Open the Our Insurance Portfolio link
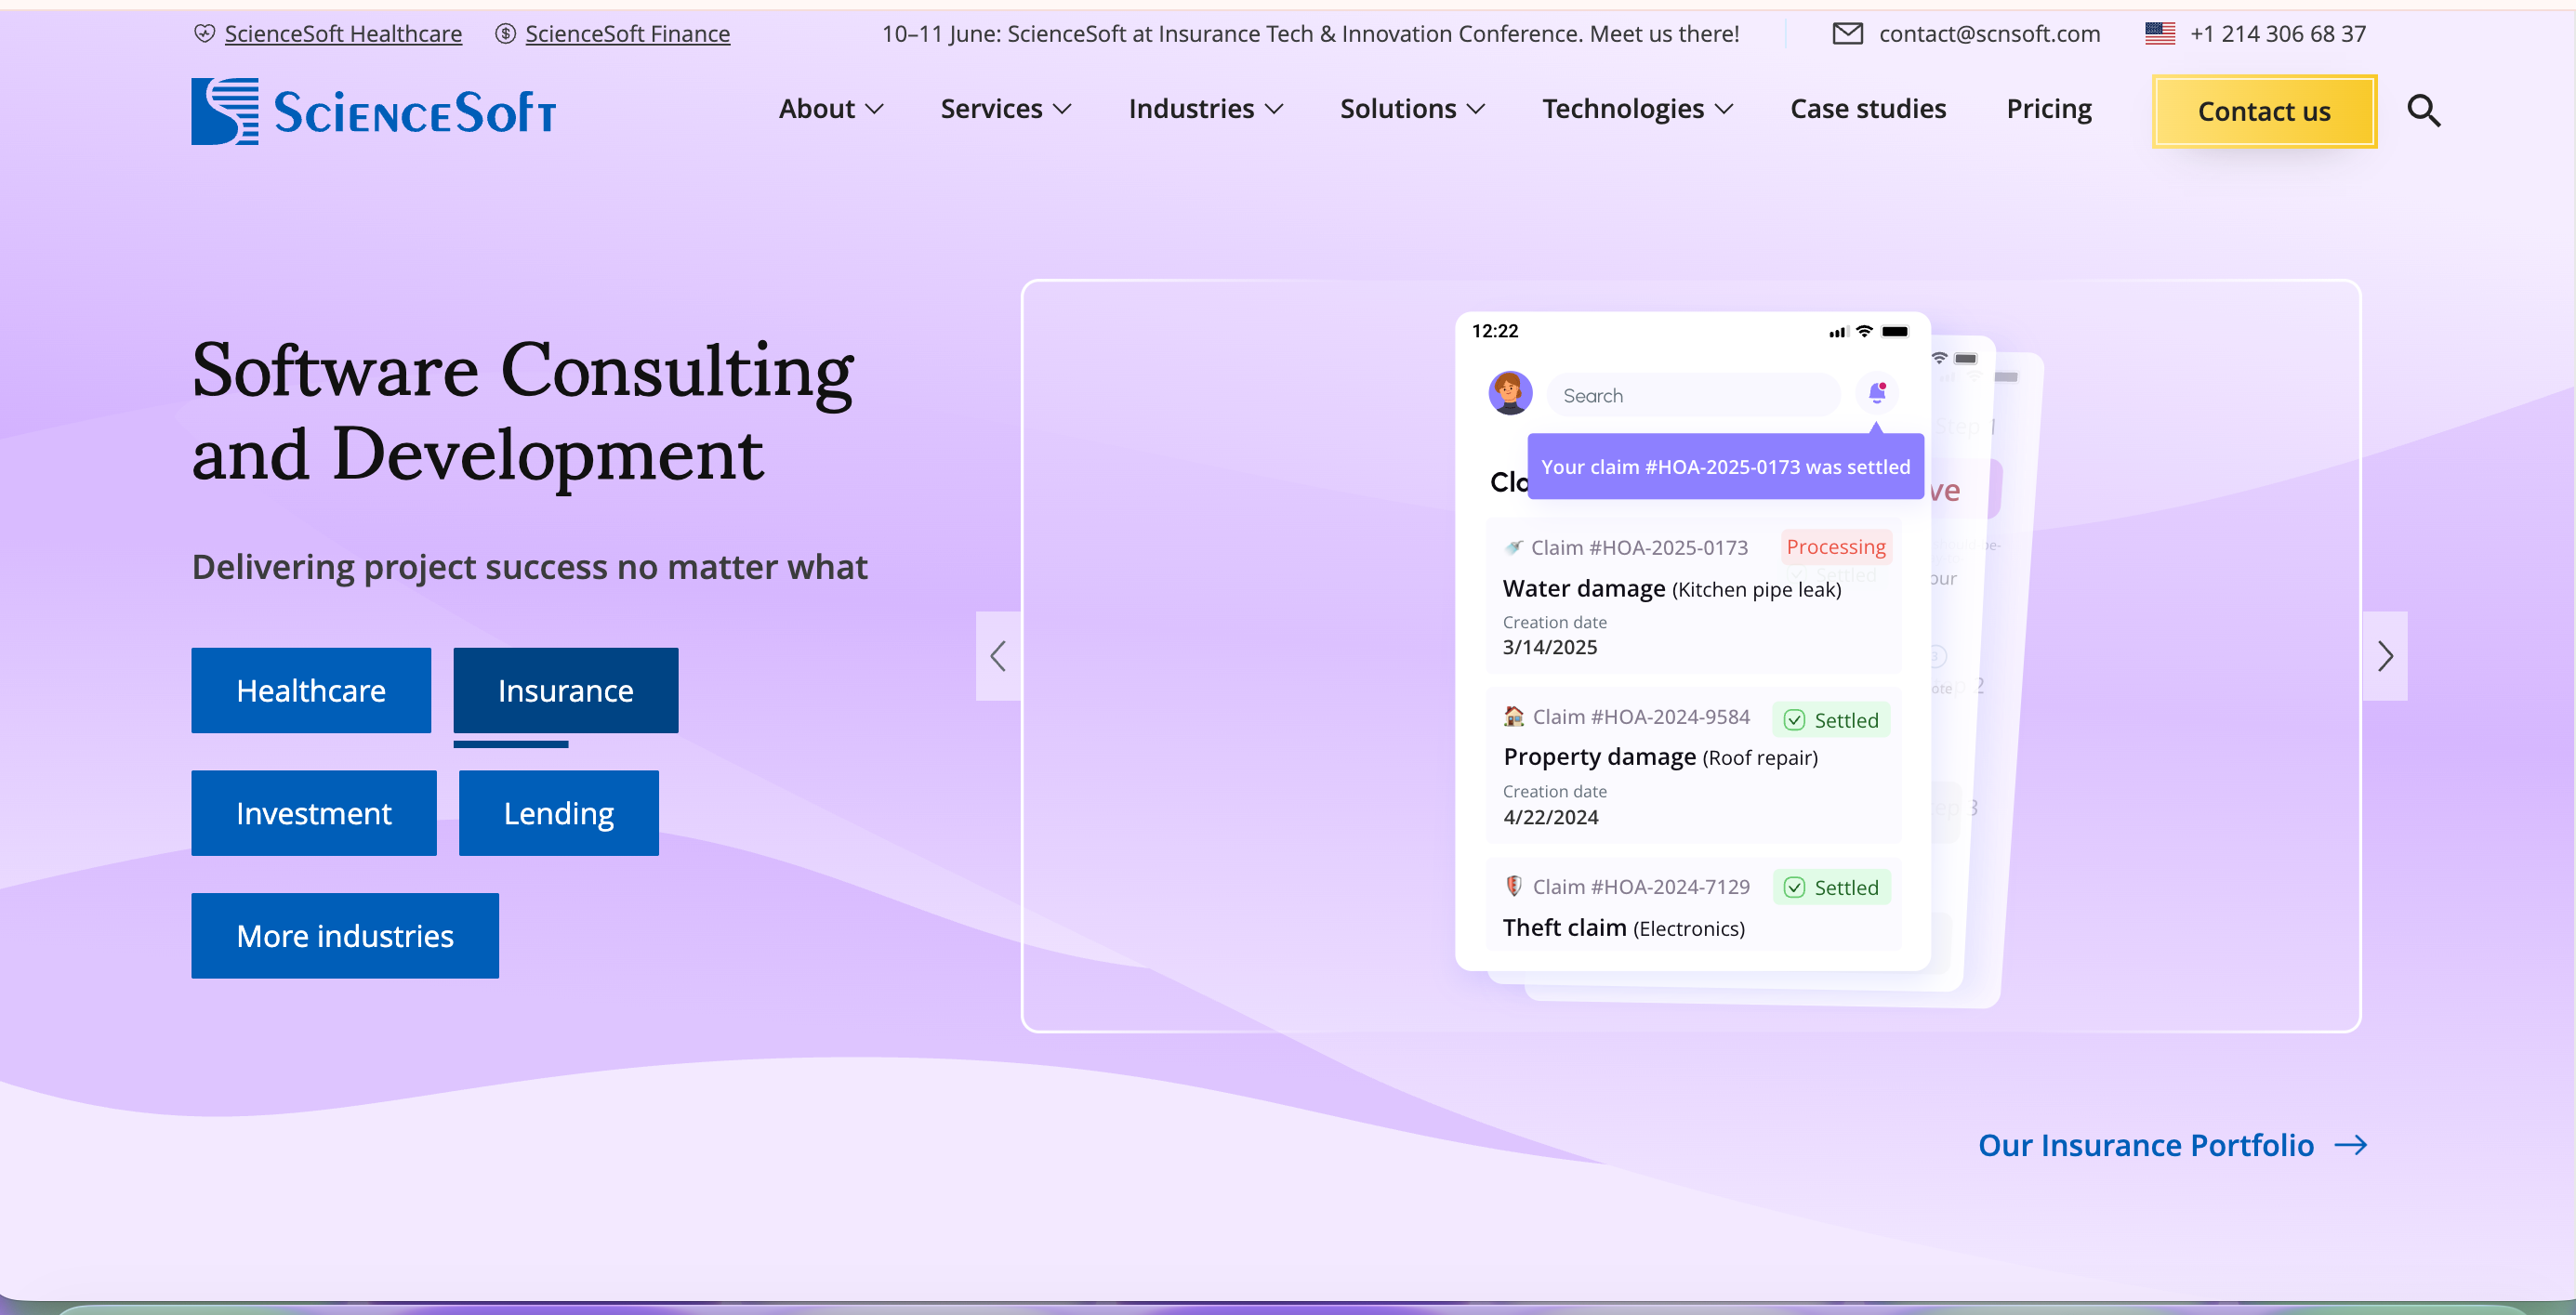The image size is (2576, 1315). point(2146,1145)
